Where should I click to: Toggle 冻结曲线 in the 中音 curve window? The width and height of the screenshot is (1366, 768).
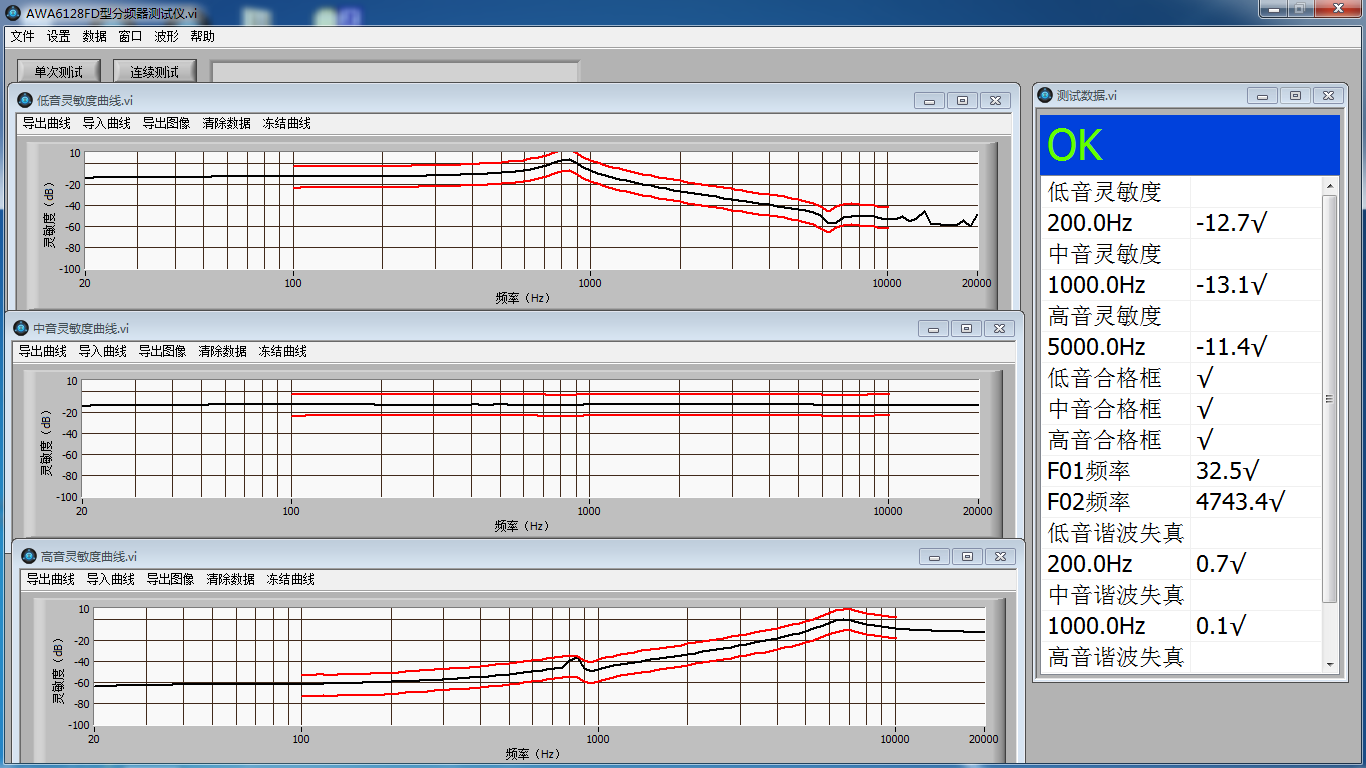pyautogui.click(x=282, y=351)
